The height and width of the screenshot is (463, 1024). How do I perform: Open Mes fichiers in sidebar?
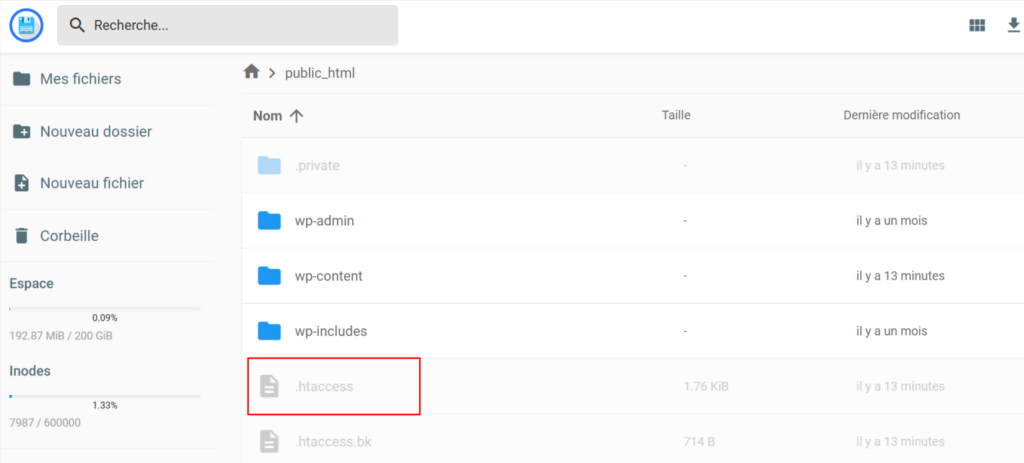click(x=80, y=79)
